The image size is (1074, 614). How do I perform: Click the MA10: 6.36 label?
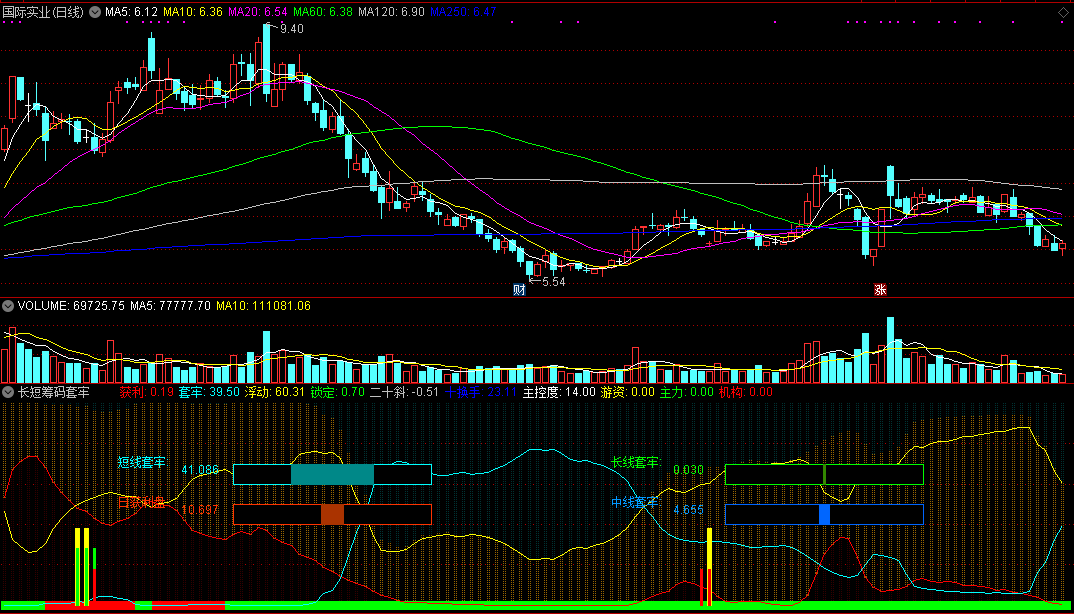click(193, 12)
